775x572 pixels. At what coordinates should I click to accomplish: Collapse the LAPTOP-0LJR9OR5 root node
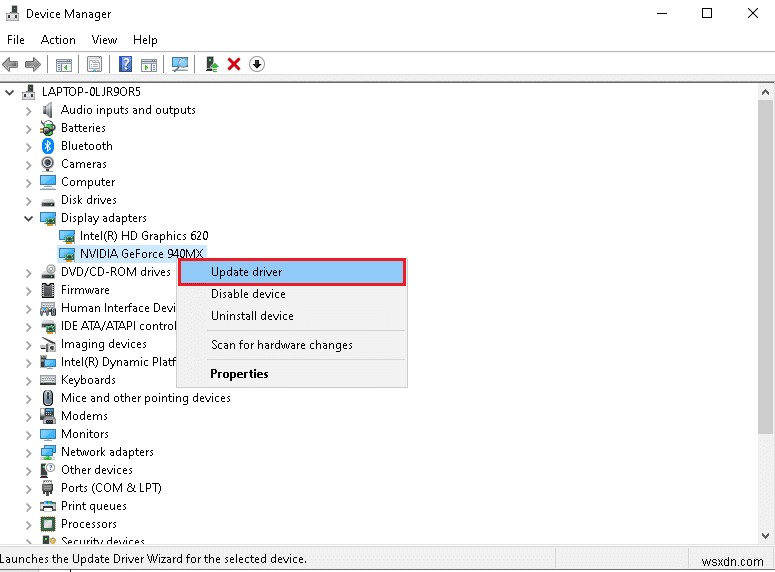(x=10, y=92)
